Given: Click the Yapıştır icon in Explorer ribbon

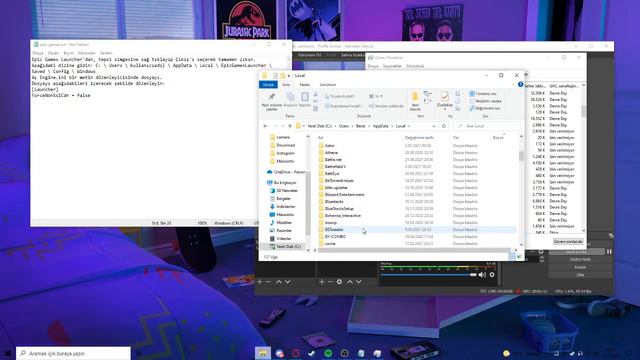Looking at the screenshot, I should pos(304,99).
